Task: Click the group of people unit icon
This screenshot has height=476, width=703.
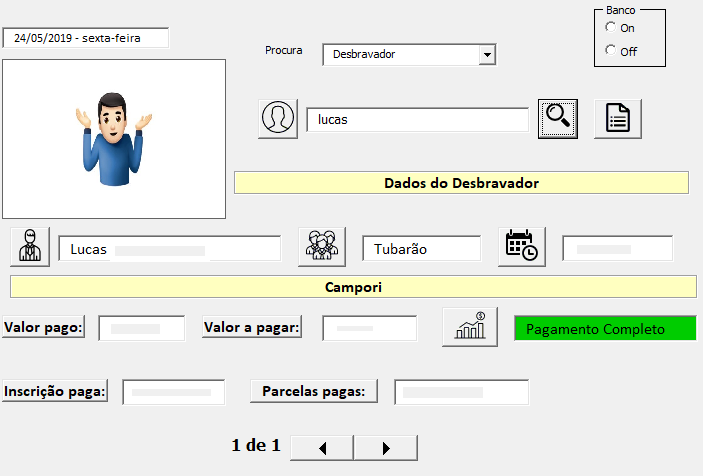Action: click(322, 247)
